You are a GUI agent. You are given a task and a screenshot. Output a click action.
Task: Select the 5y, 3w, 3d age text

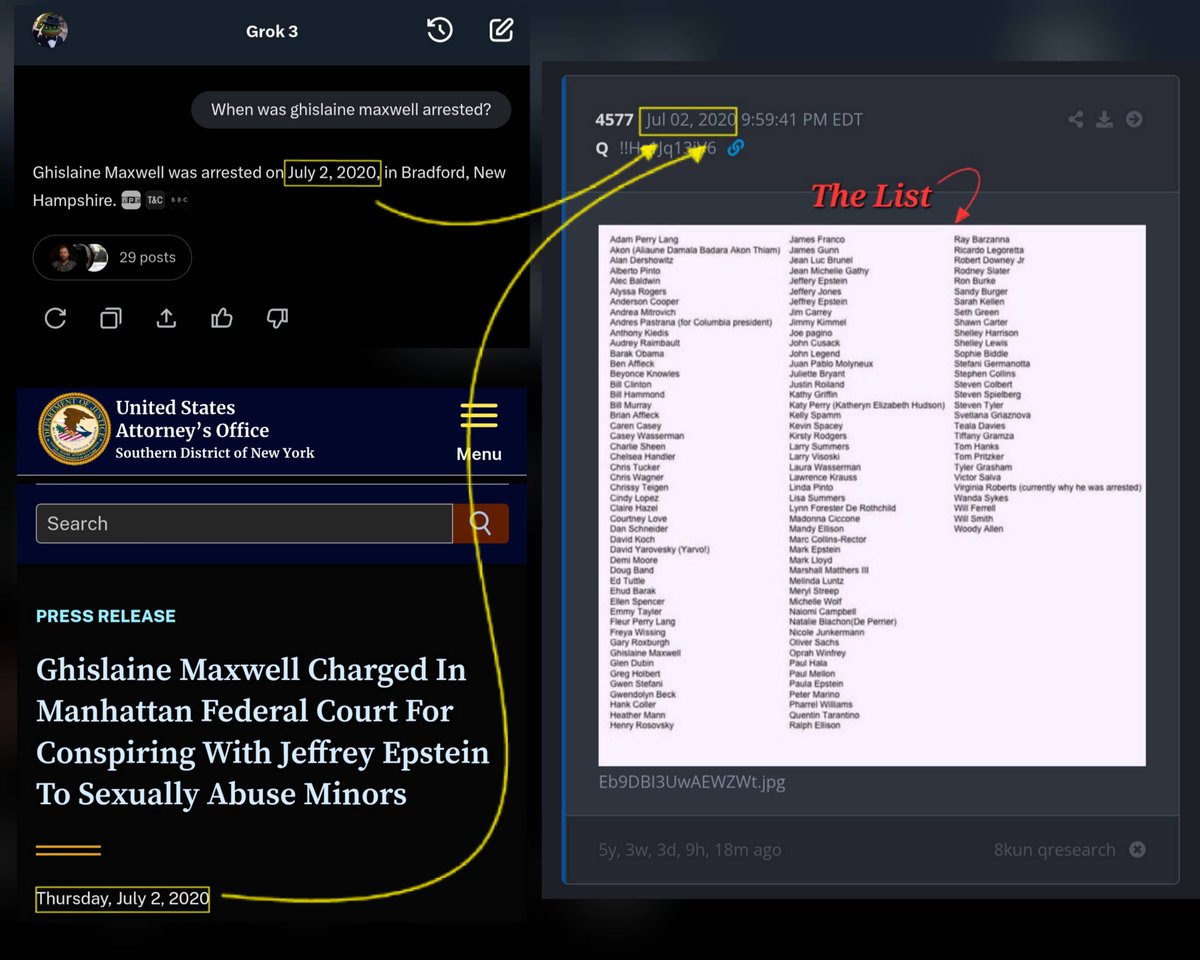tap(690, 849)
